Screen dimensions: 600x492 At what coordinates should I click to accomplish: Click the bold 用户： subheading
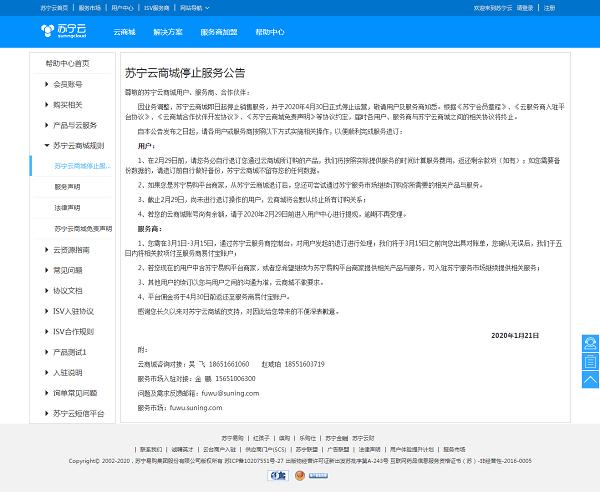click(146, 146)
